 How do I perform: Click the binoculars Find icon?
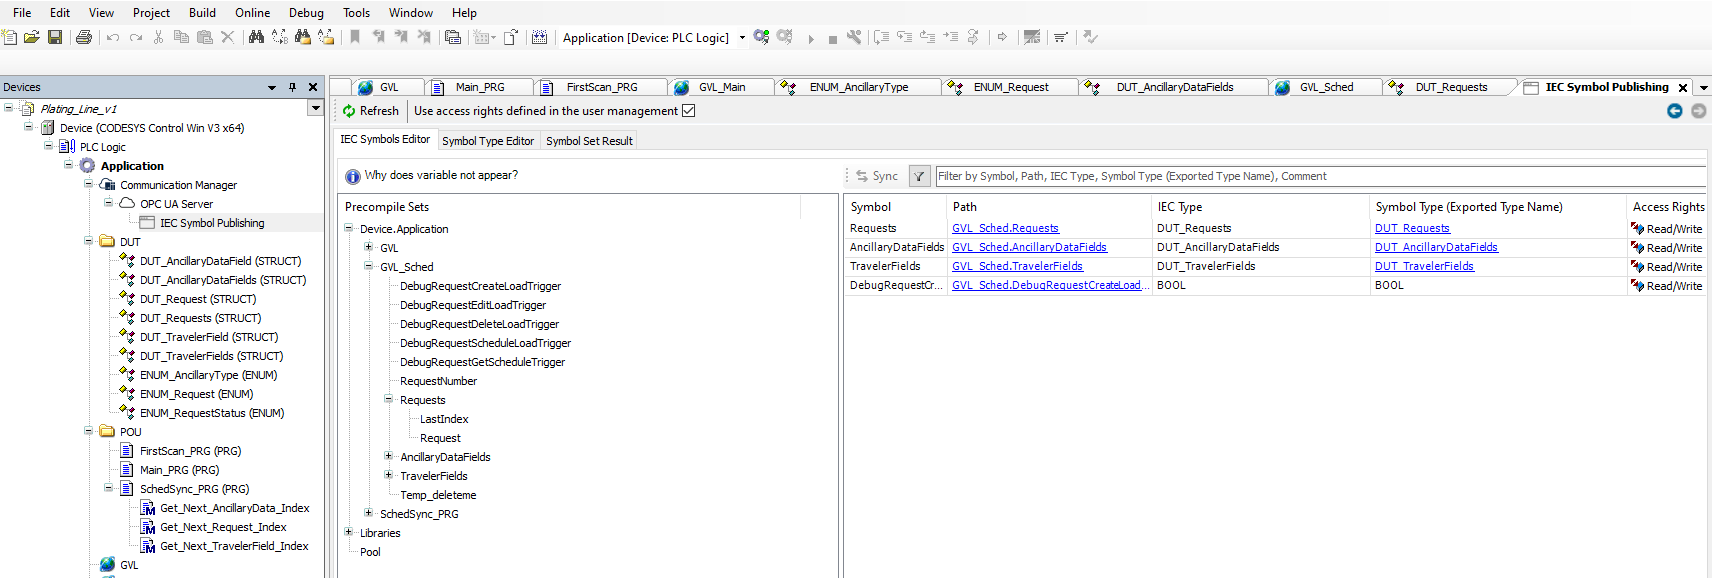pos(256,37)
